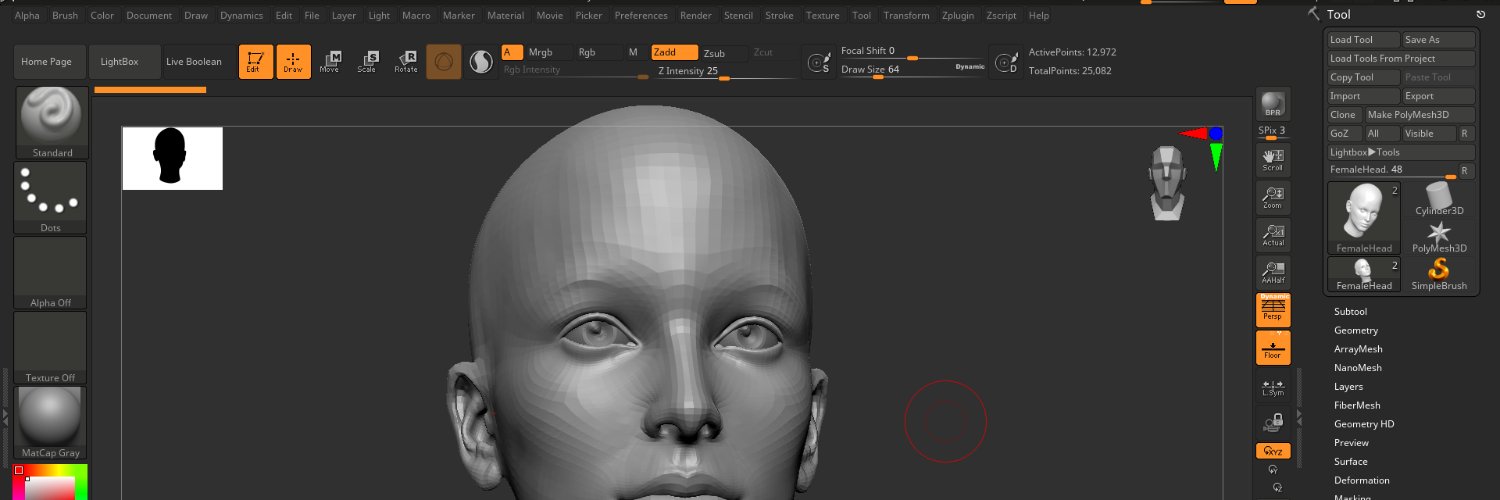Click the Zoom canvas icon
The image size is (1500, 500).
pyautogui.click(x=1273, y=198)
